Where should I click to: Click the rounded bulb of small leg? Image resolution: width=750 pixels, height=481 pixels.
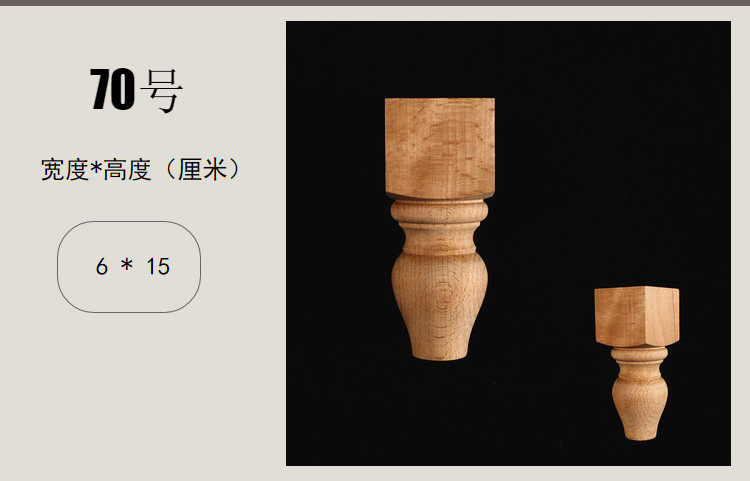pyautogui.click(x=640, y=406)
